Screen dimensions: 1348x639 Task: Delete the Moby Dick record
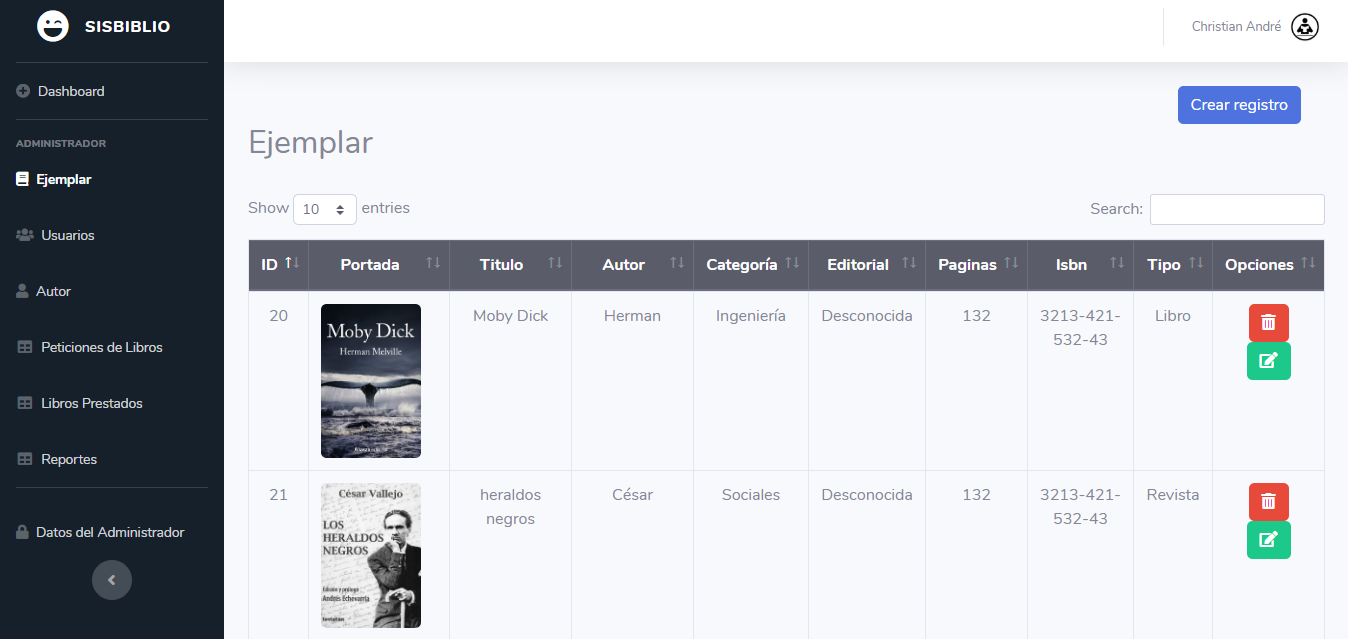point(1268,322)
